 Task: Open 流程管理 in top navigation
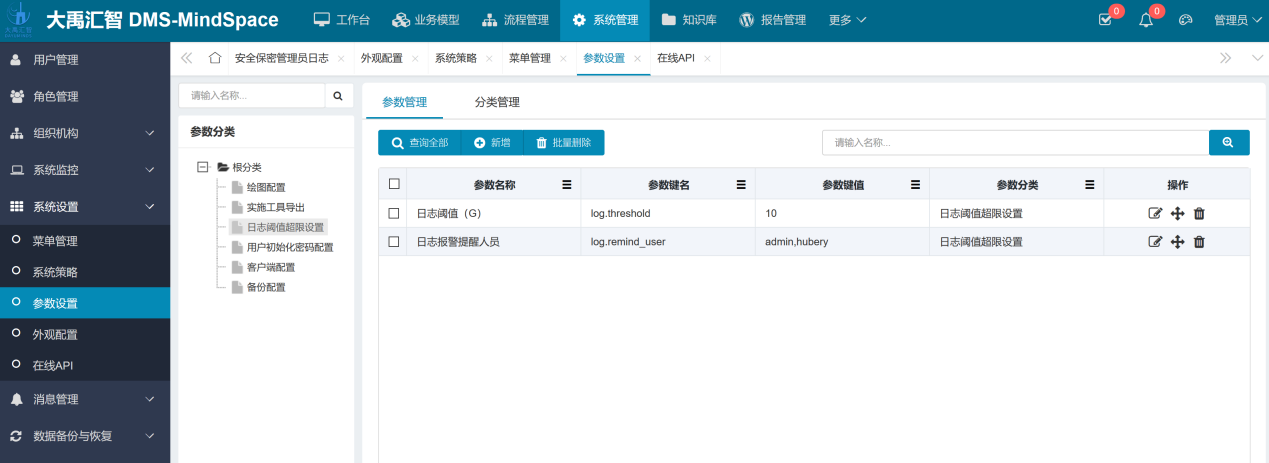point(515,20)
